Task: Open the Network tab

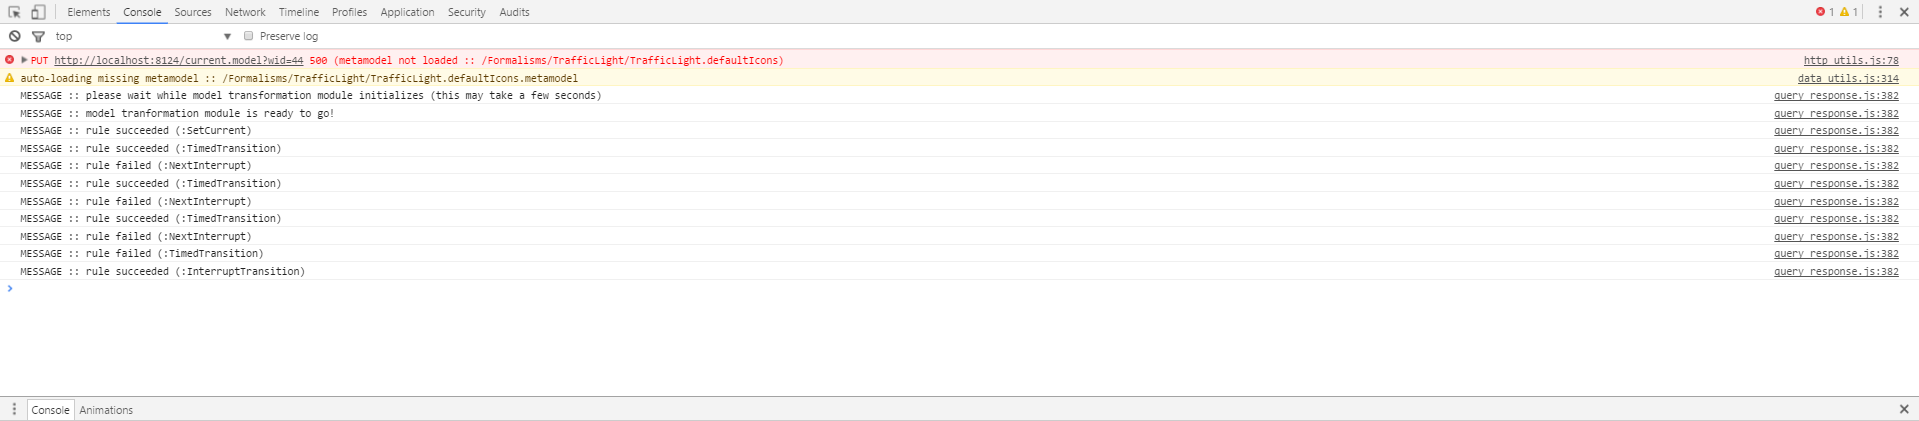Action: [245, 12]
